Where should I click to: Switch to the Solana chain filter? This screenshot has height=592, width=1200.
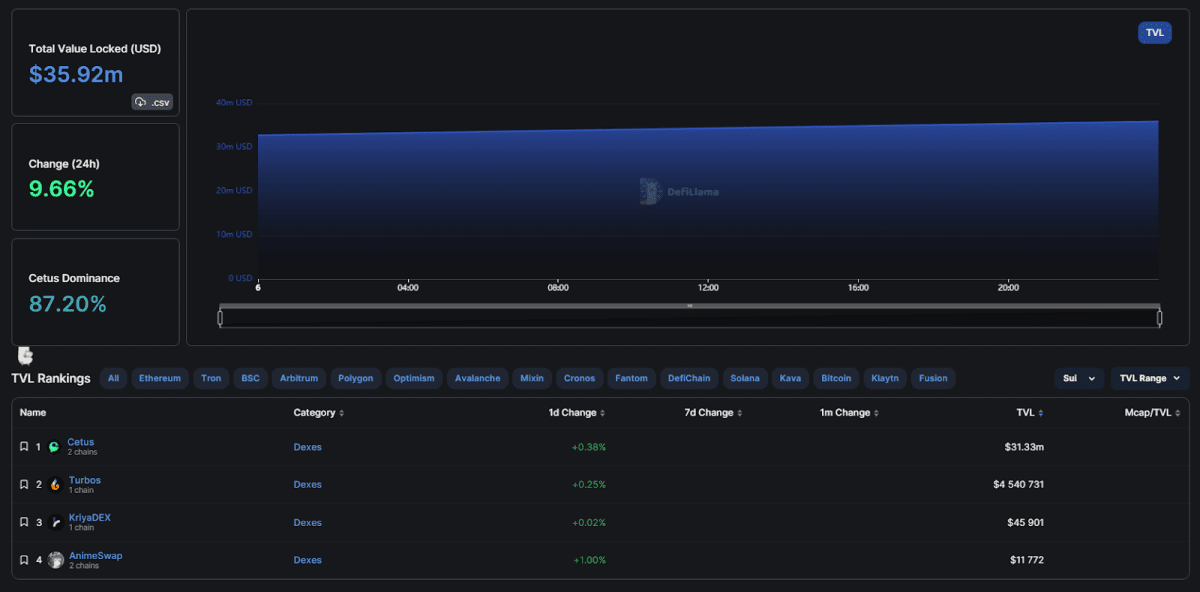point(745,378)
